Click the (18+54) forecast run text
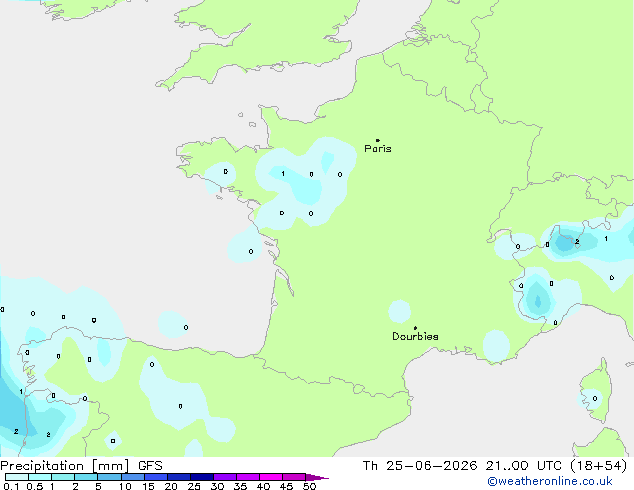This screenshot has height=490, width=634. pos(598,466)
